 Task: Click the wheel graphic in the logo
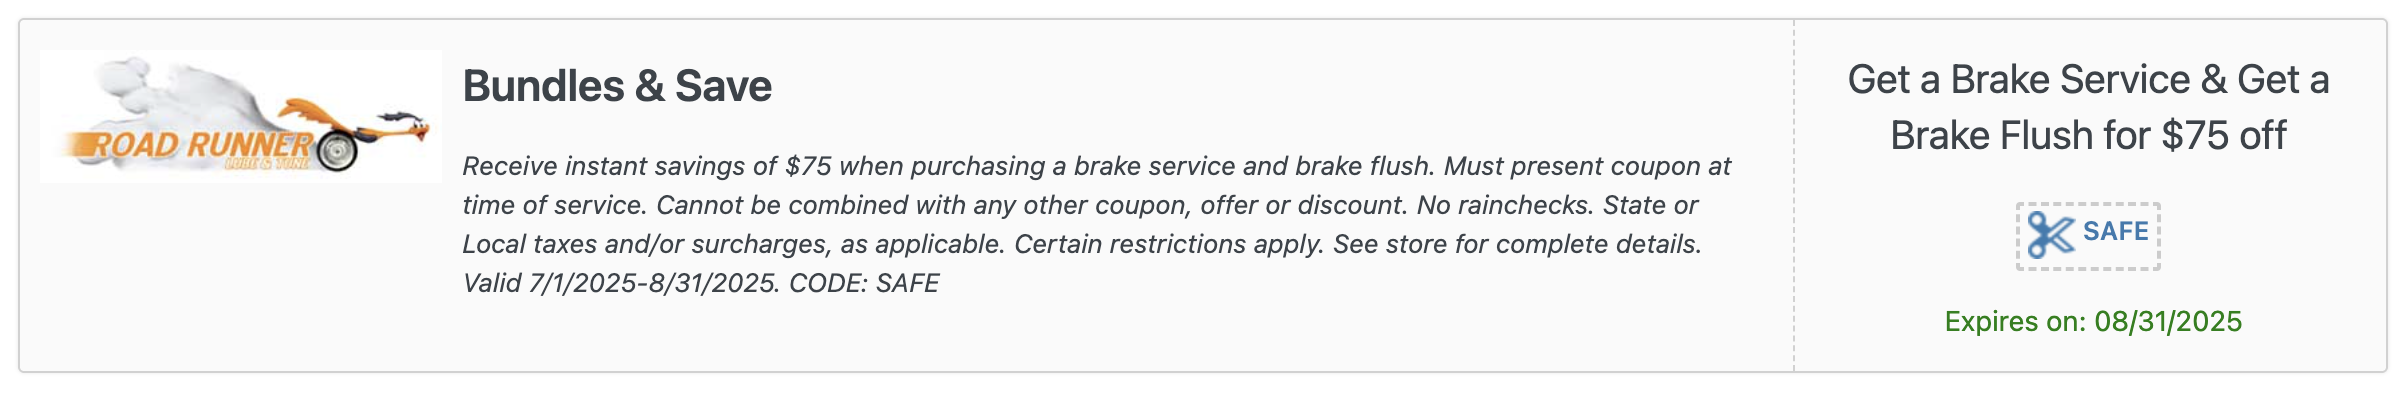(x=338, y=151)
